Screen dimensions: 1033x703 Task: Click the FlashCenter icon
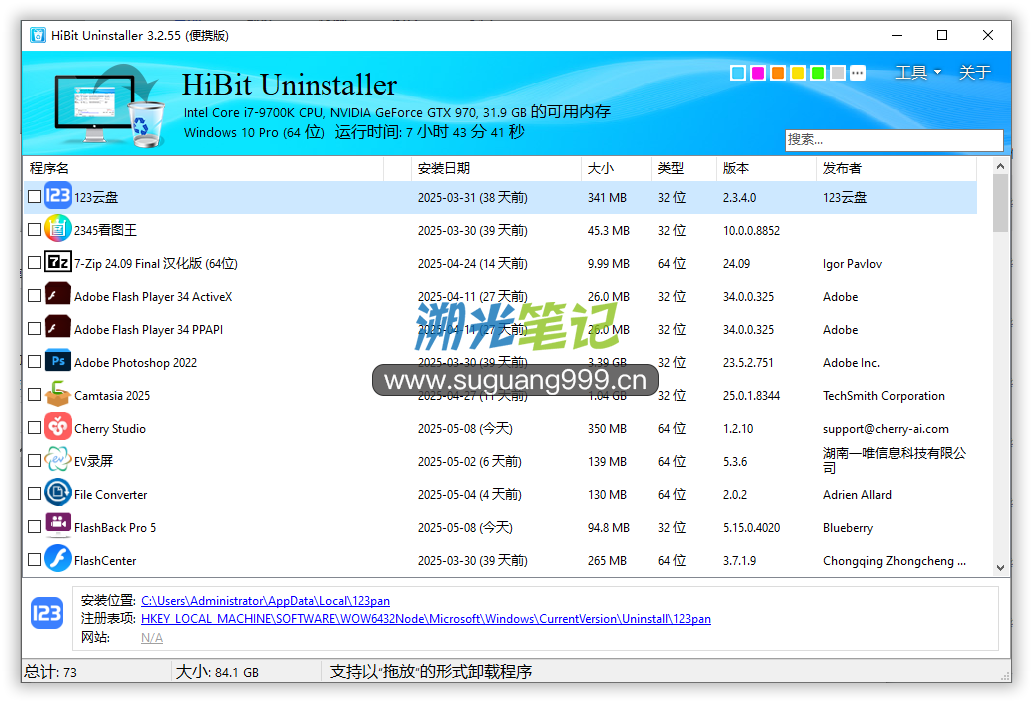pyautogui.click(x=58, y=559)
